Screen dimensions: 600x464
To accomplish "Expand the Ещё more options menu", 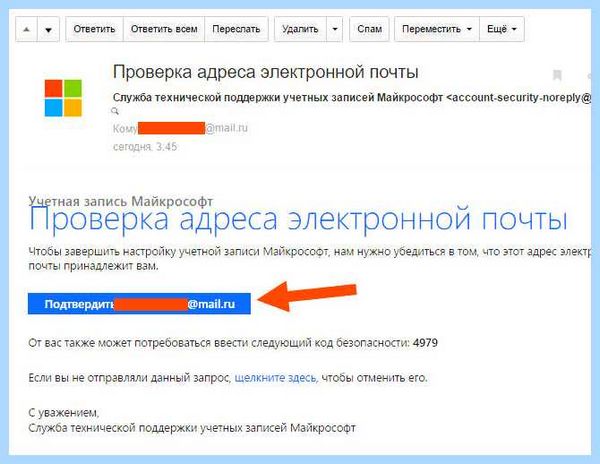I will pos(502,29).
